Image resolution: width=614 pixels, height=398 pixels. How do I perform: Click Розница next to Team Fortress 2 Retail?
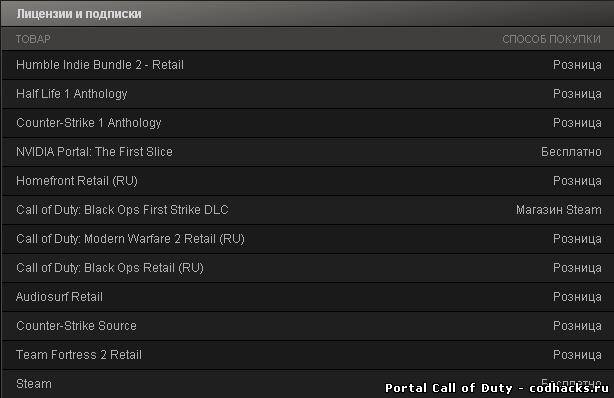[x=577, y=355]
